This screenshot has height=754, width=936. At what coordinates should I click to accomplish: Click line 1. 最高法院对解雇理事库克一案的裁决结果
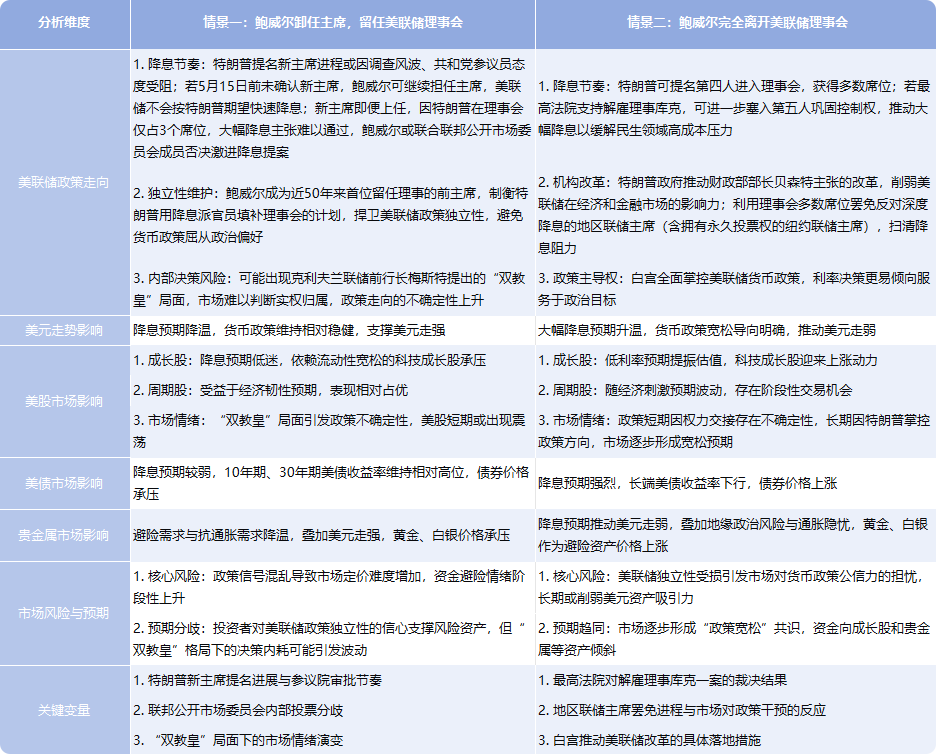(x=663, y=681)
